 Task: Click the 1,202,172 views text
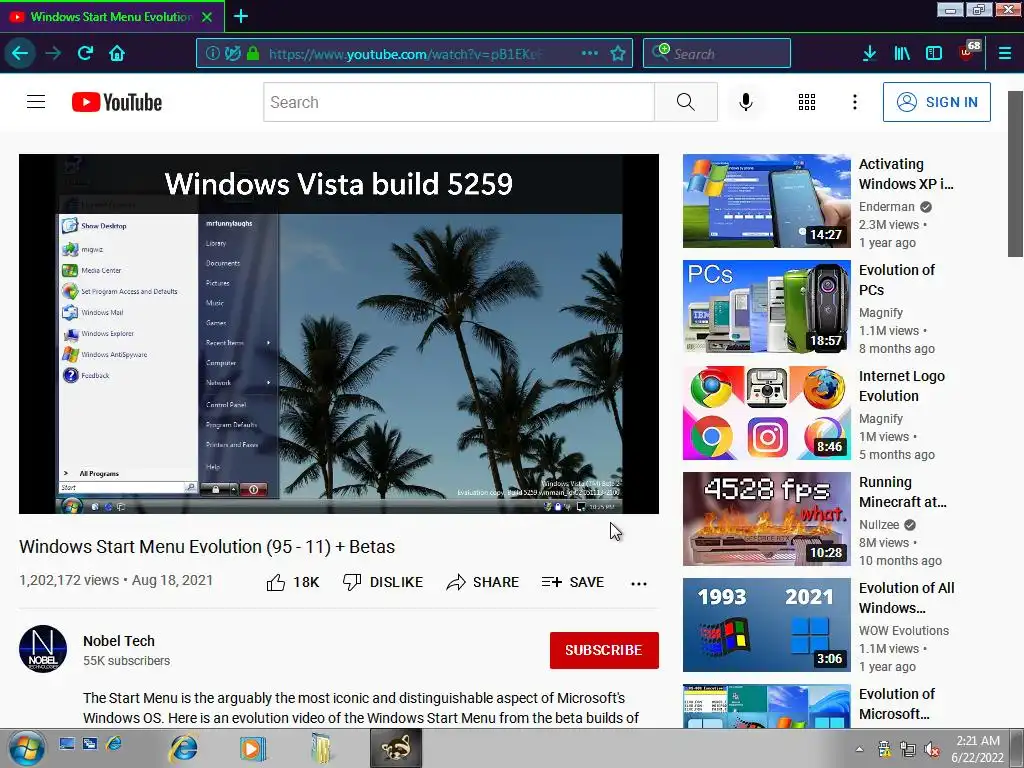(x=69, y=580)
